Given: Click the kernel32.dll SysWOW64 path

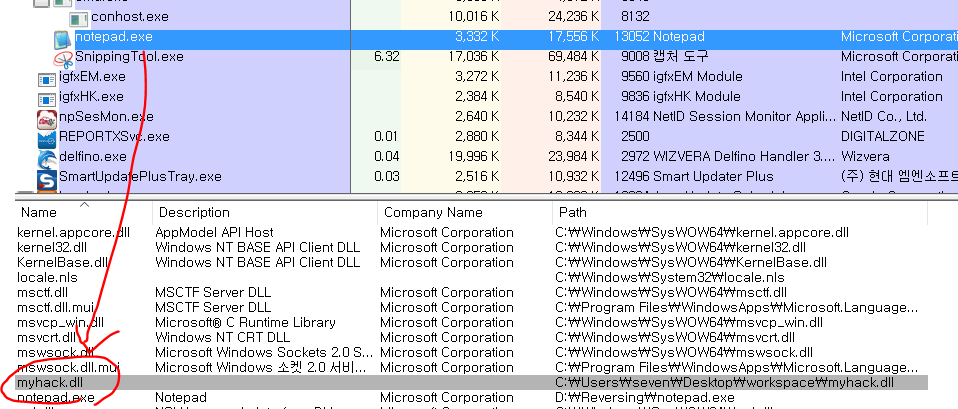Looking at the screenshot, I should pyautogui.click(x=680, y=248).
